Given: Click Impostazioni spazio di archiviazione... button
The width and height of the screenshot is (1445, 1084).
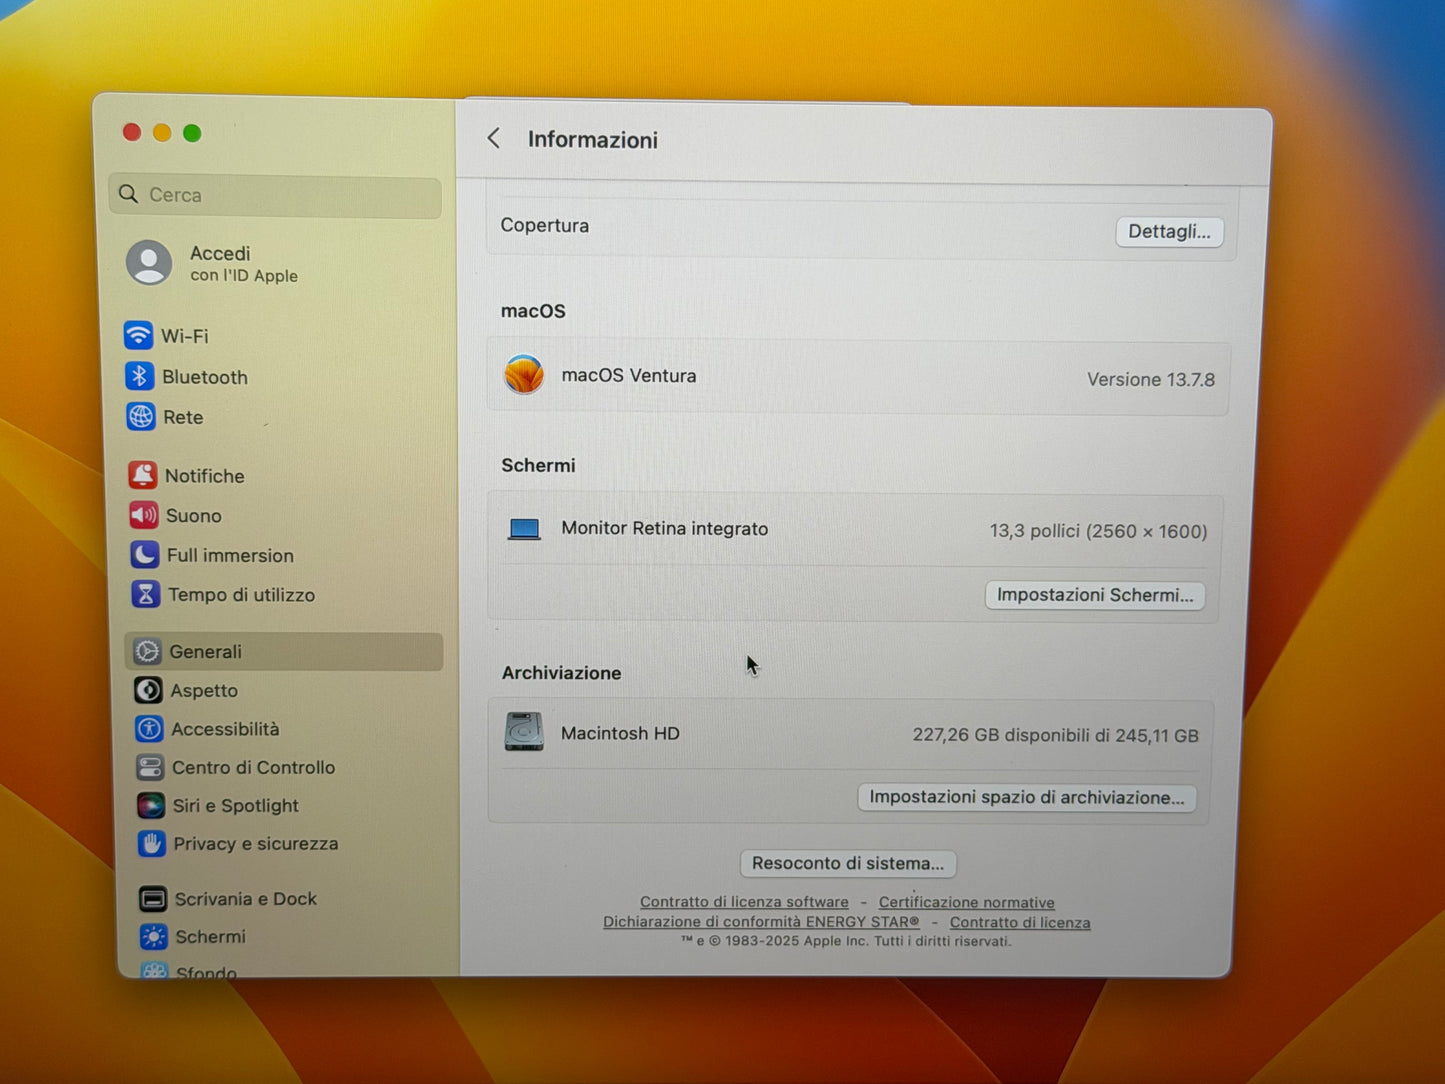Looking at the screenshot, I should 1026,797.
